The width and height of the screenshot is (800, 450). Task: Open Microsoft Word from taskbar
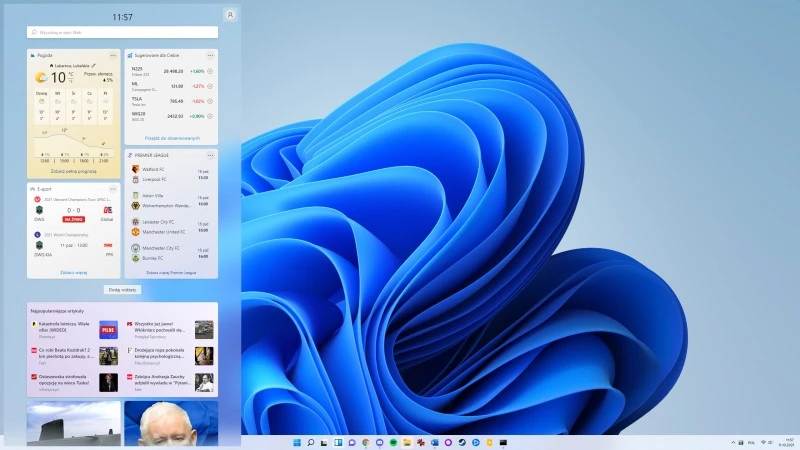point(434,442)
